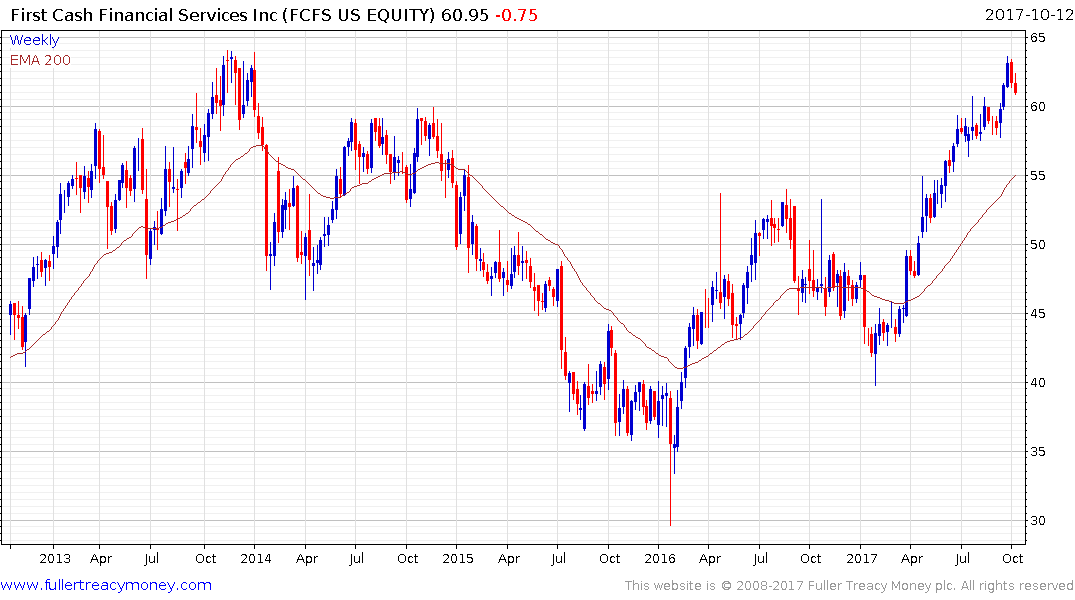
Task: Click the EMA 200 legend label
Action: click(x=40, y=60)
